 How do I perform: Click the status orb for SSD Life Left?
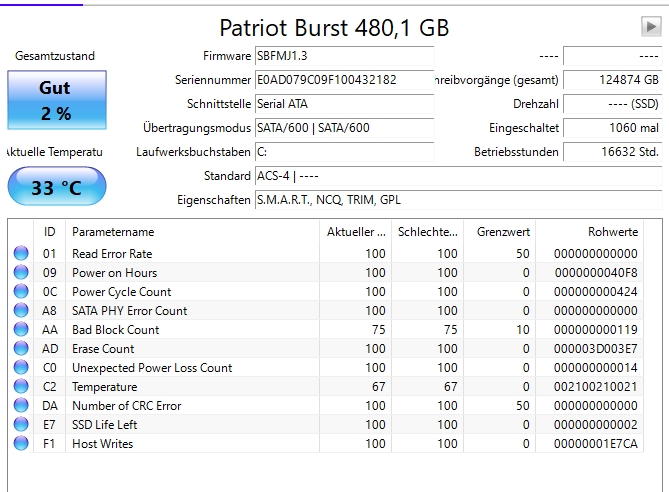pyautogui.click(x=21, y=424)
